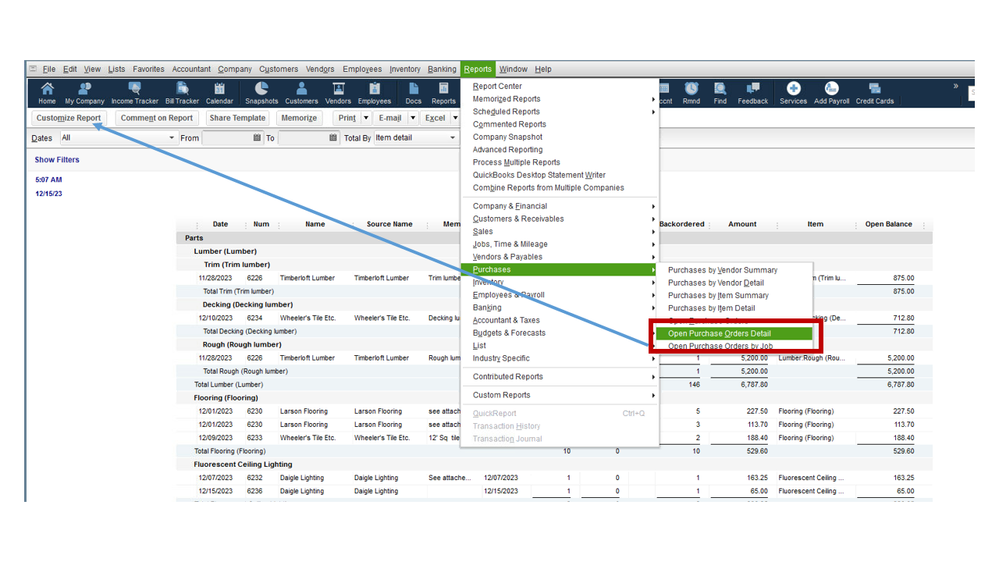Open the Services toolbar icon
Image resolution: width=999 pixels, height=562 pixels.
coord(793,93)
